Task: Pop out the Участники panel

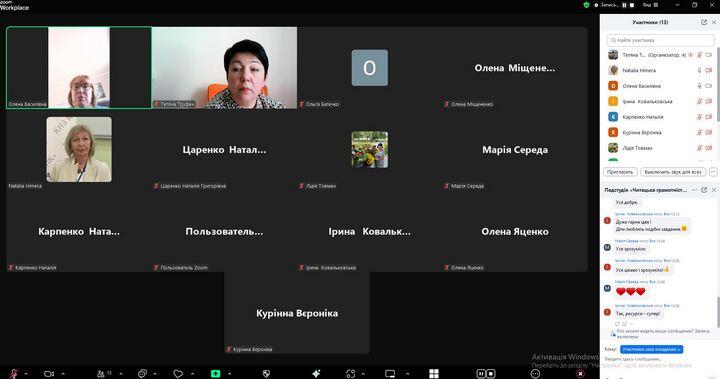Action: click(704, 22)
